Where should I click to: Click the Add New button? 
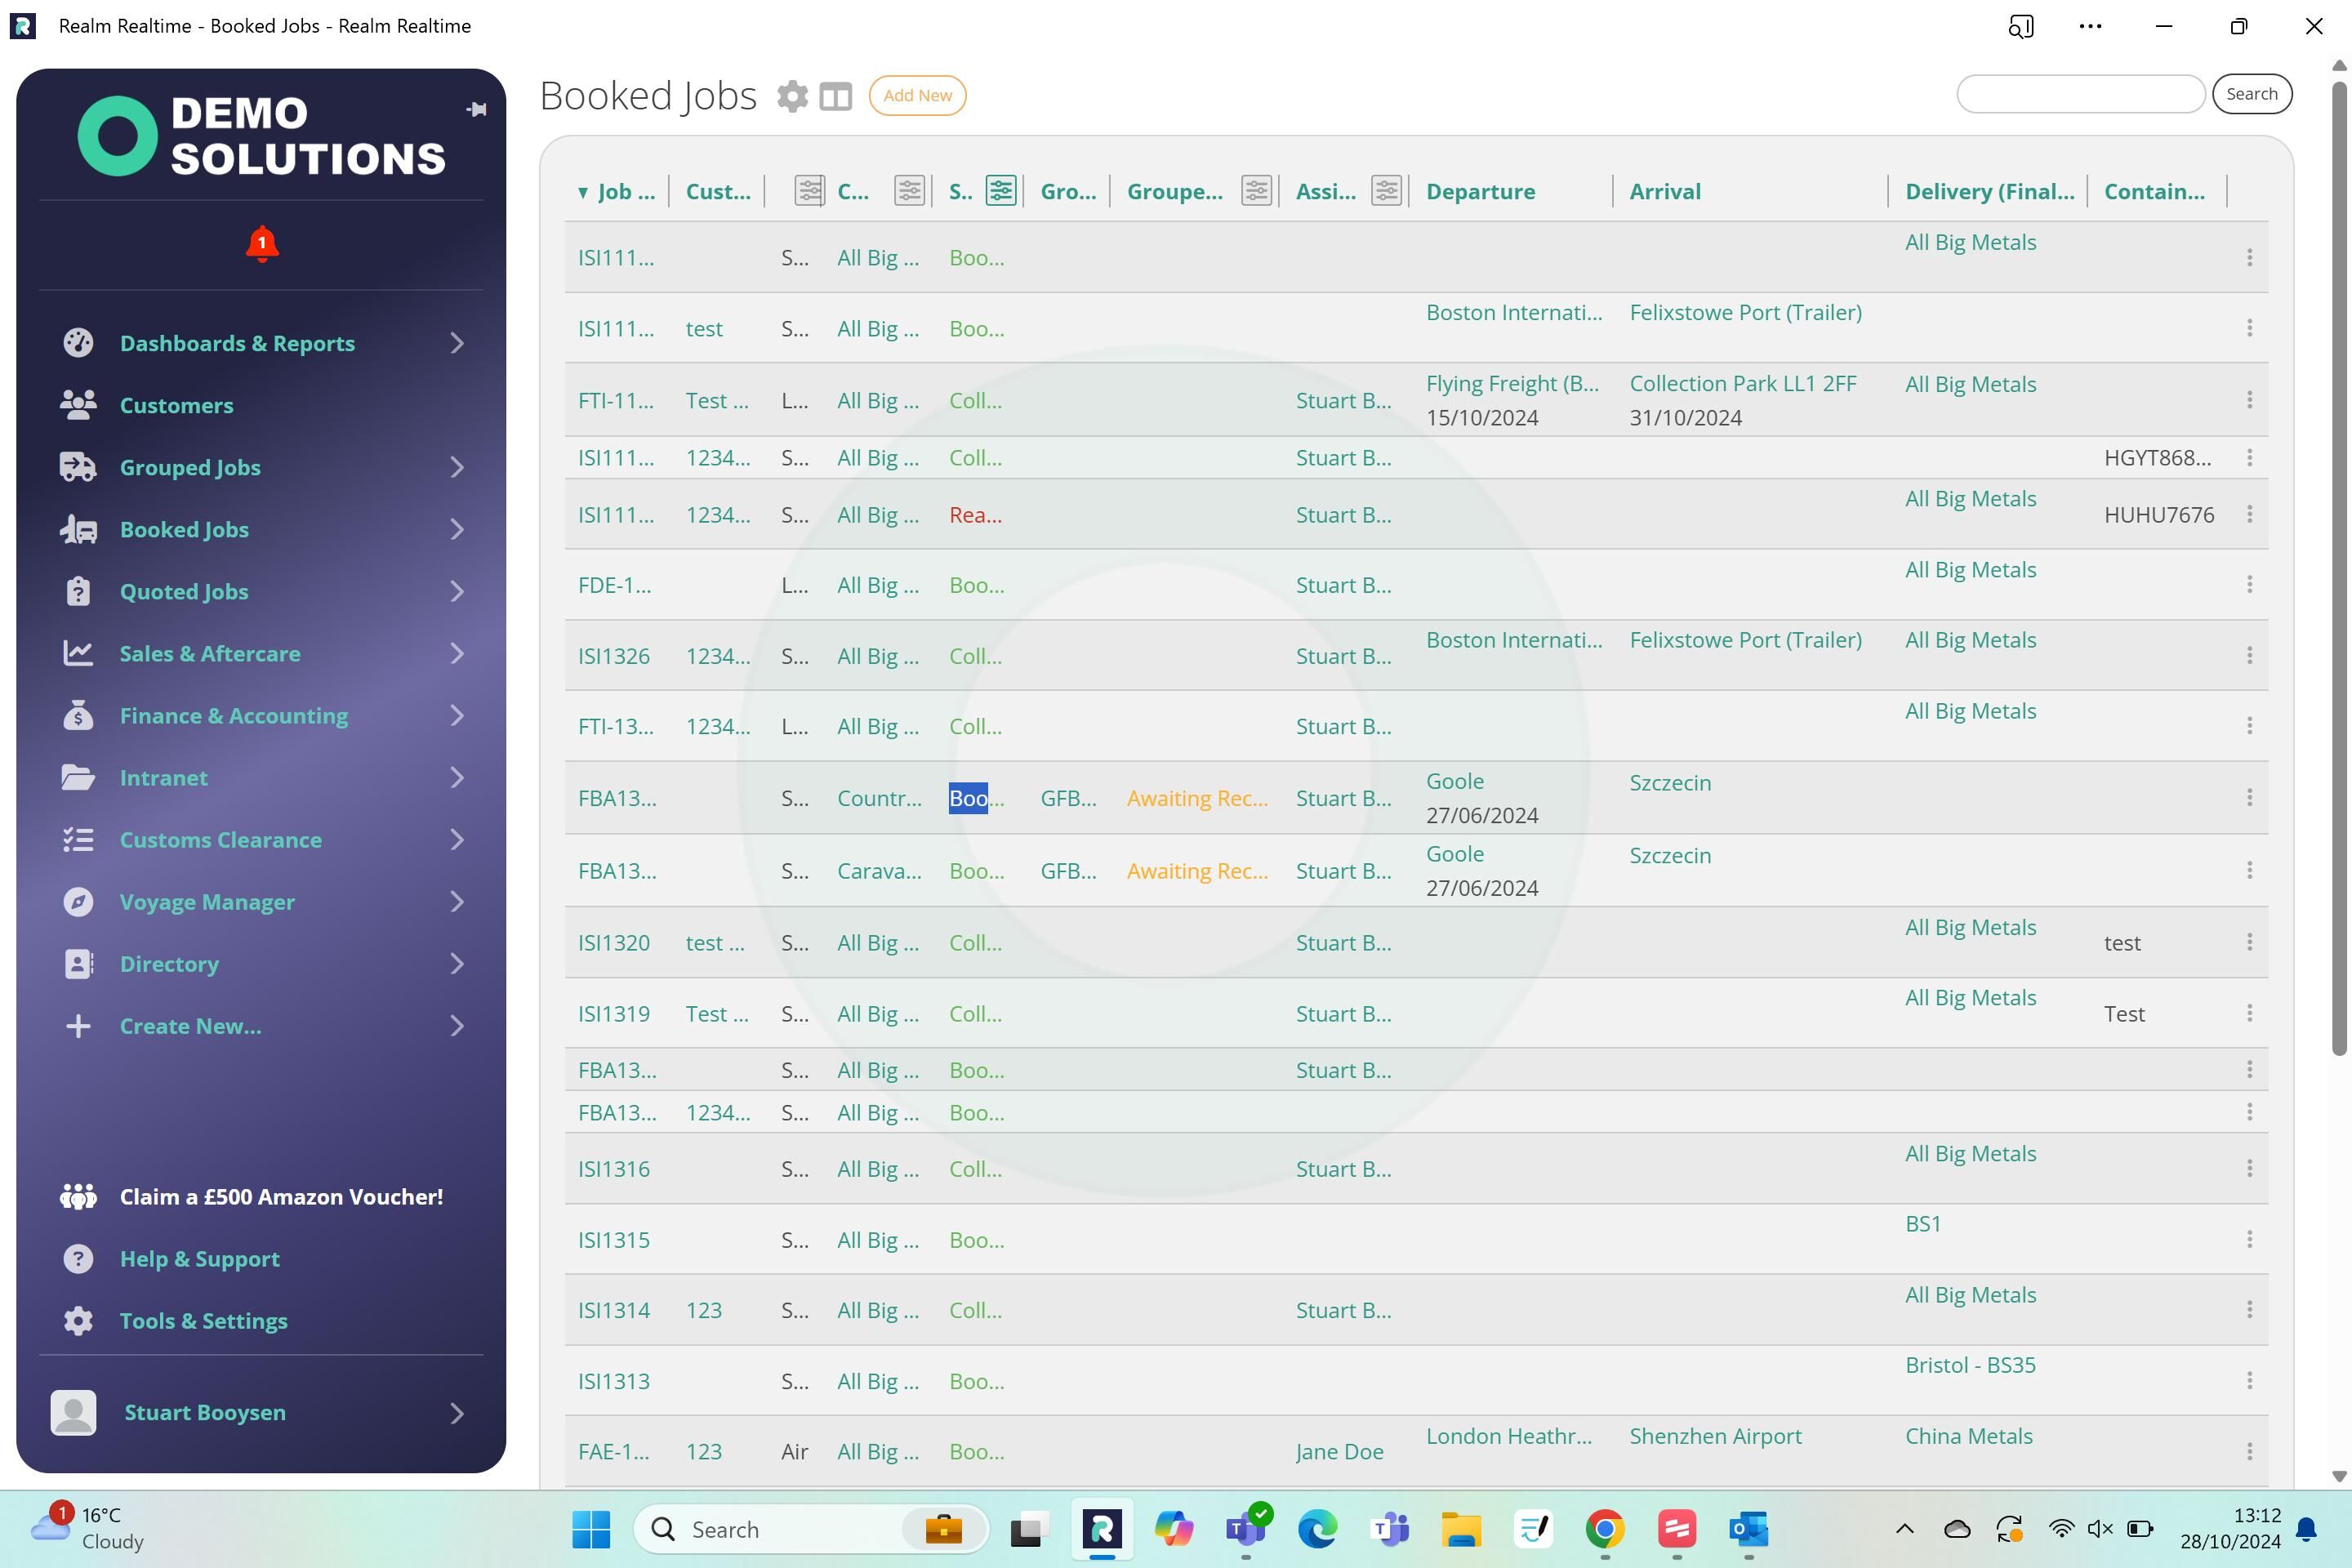(917, 95)
